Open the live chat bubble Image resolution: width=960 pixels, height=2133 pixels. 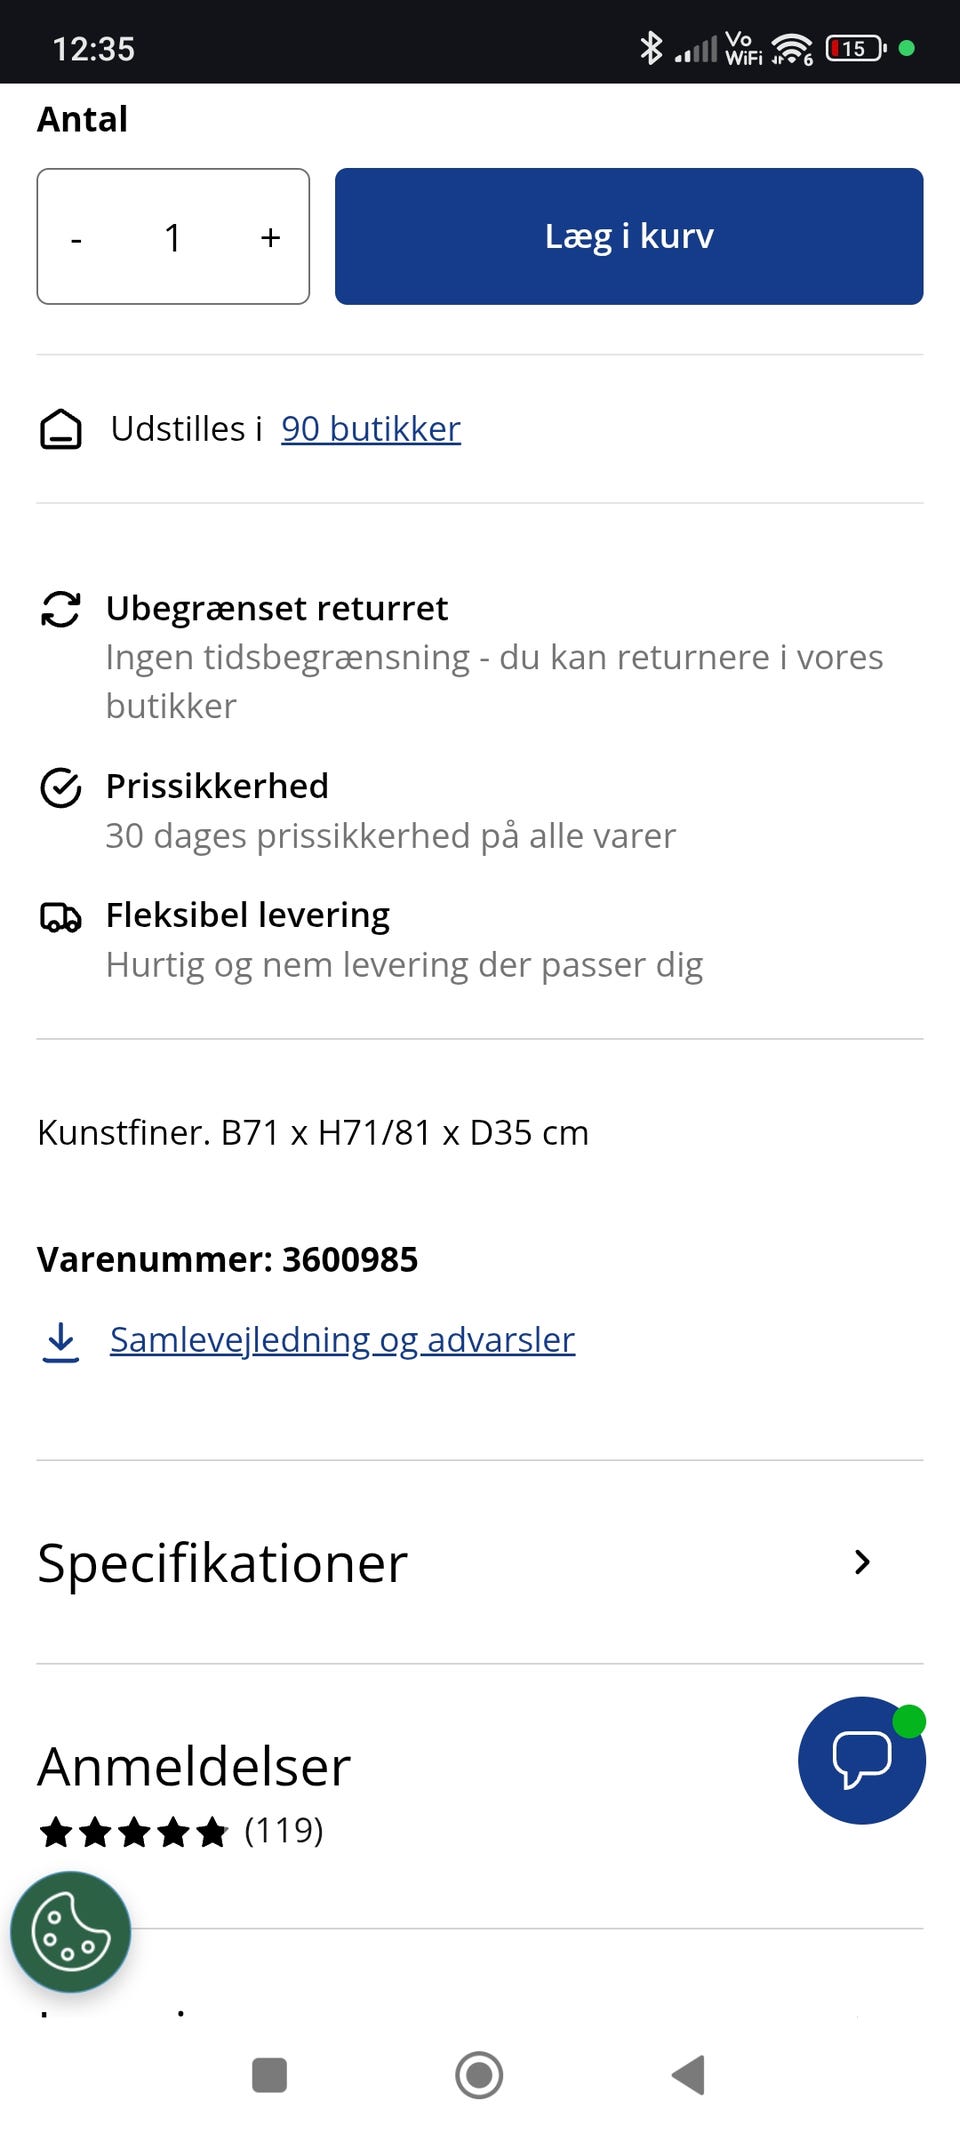coord(861,1760)
